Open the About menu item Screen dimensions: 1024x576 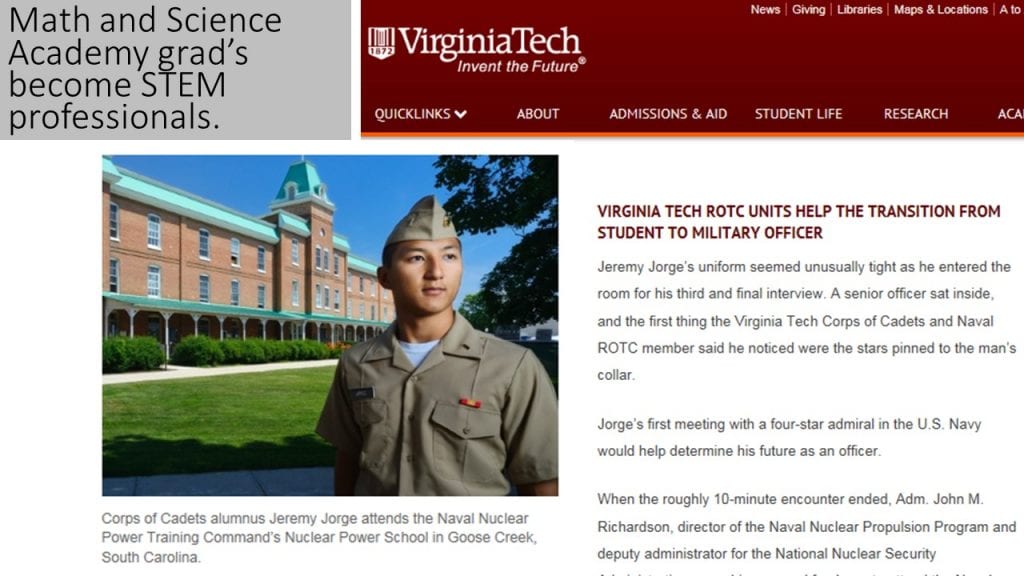pos(537,114)
